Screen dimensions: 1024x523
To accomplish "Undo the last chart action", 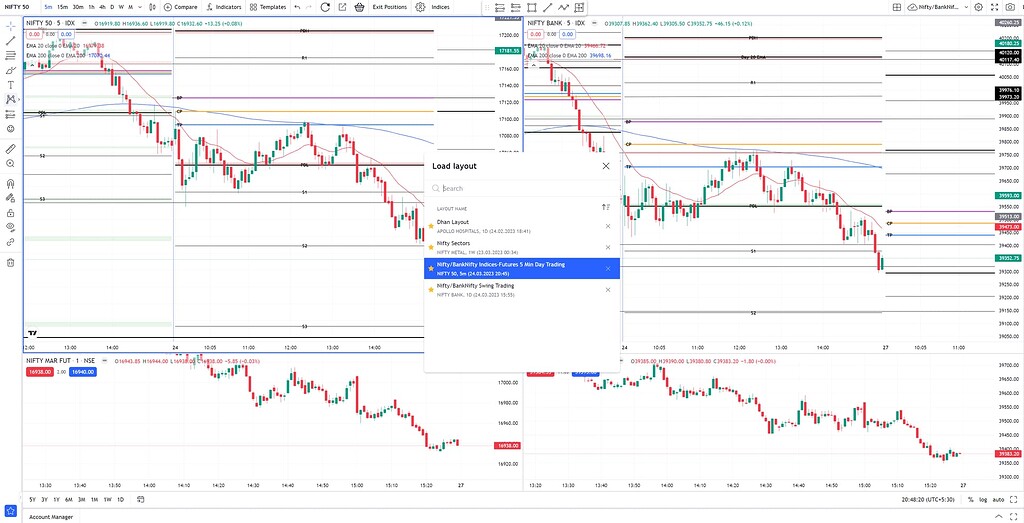I will point(297,7).
